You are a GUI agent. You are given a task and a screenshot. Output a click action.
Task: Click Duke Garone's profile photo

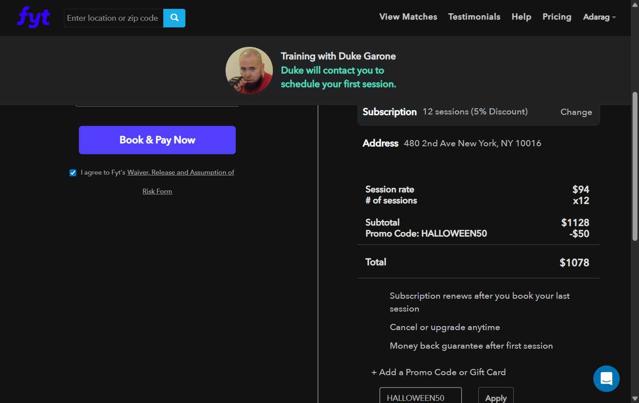[249, 70]
